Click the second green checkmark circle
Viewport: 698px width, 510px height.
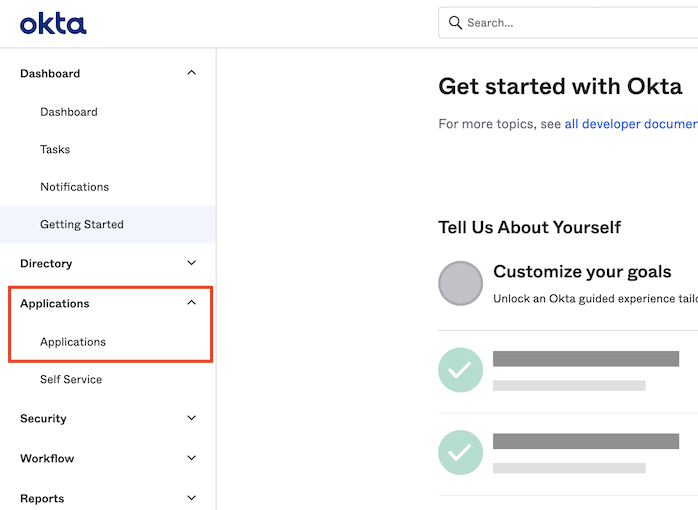[x=460, y=453]
